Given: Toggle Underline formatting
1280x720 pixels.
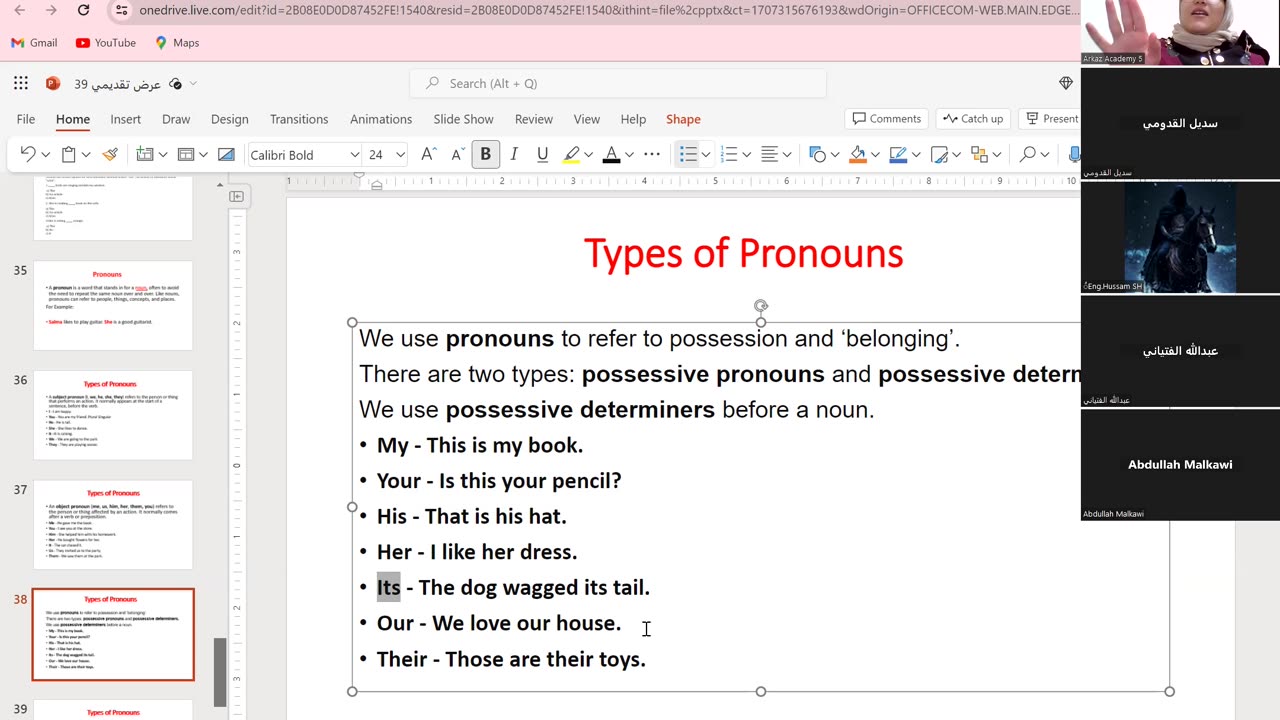Looking at the screenshot, I should [542, 155].
